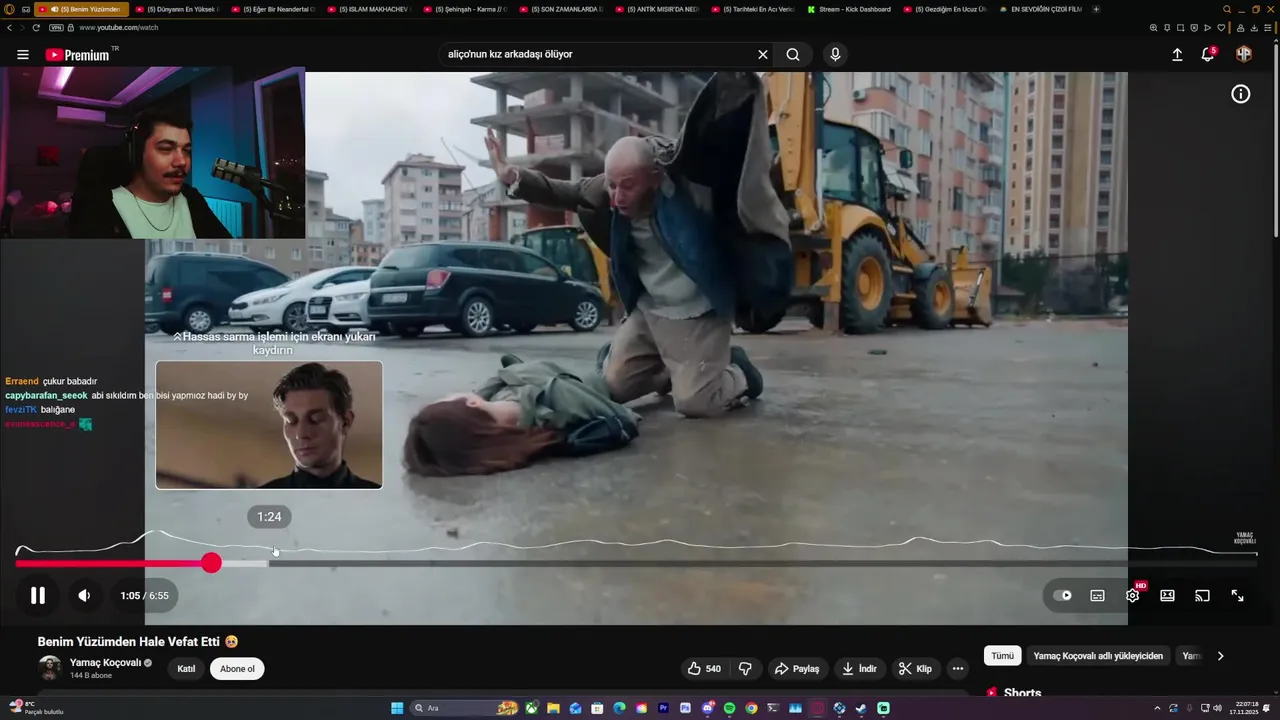Mute the video volume speaker

(x=84, y=596)
